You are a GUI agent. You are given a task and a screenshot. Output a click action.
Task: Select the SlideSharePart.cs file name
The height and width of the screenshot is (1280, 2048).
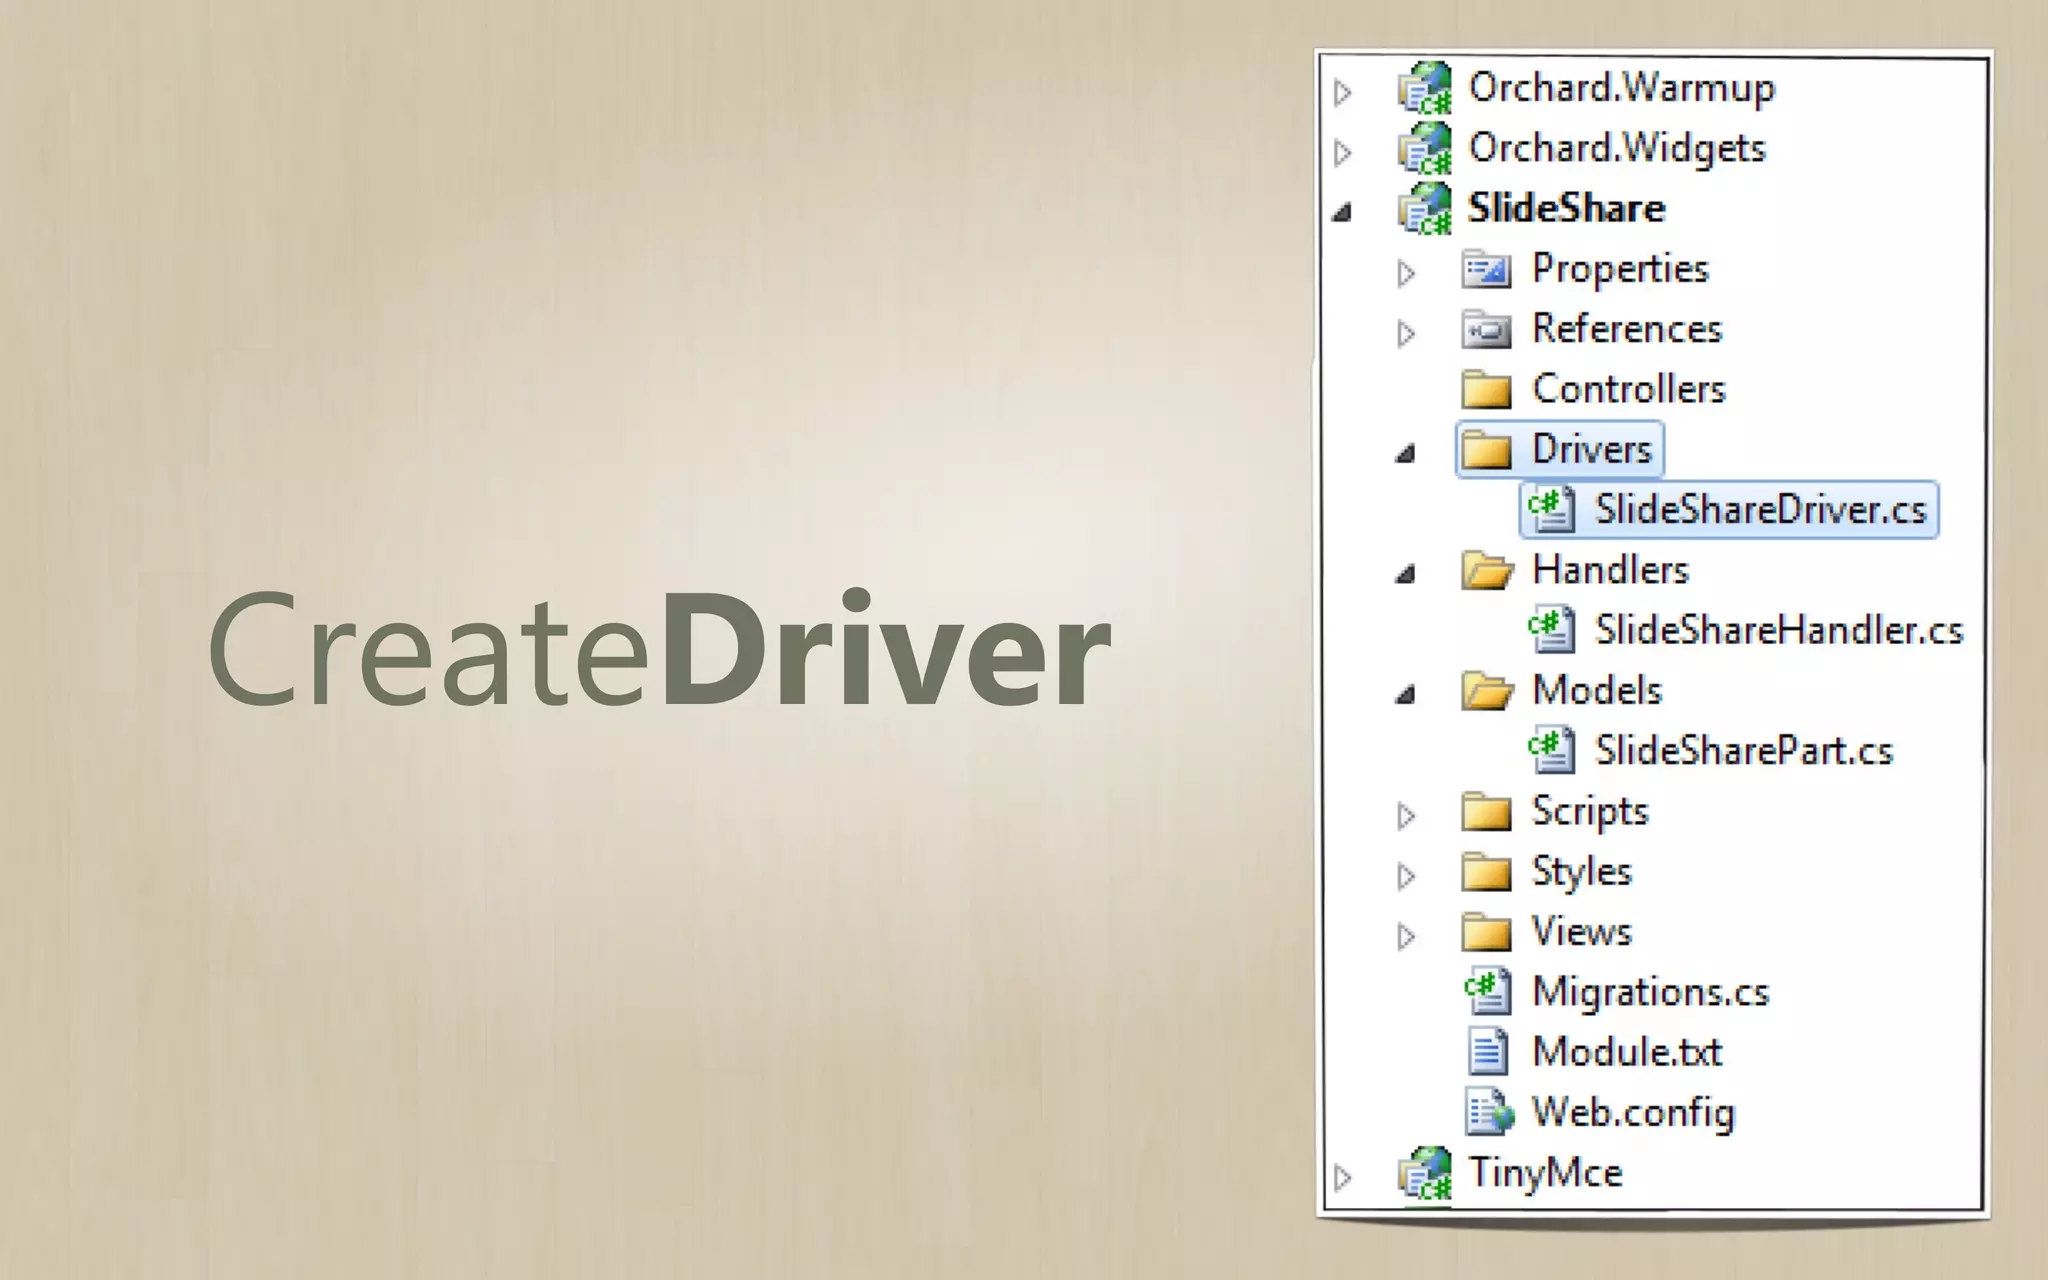tap(1744, 751)
